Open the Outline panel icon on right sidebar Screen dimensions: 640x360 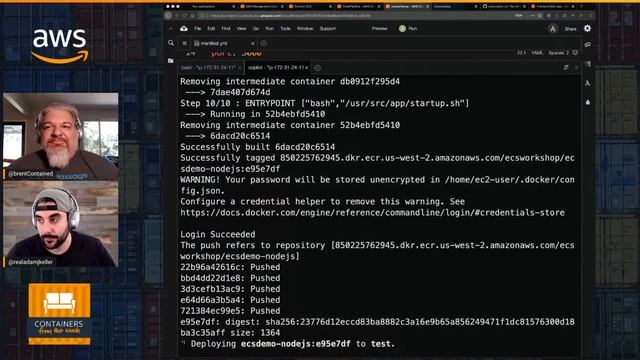(588, 64)
